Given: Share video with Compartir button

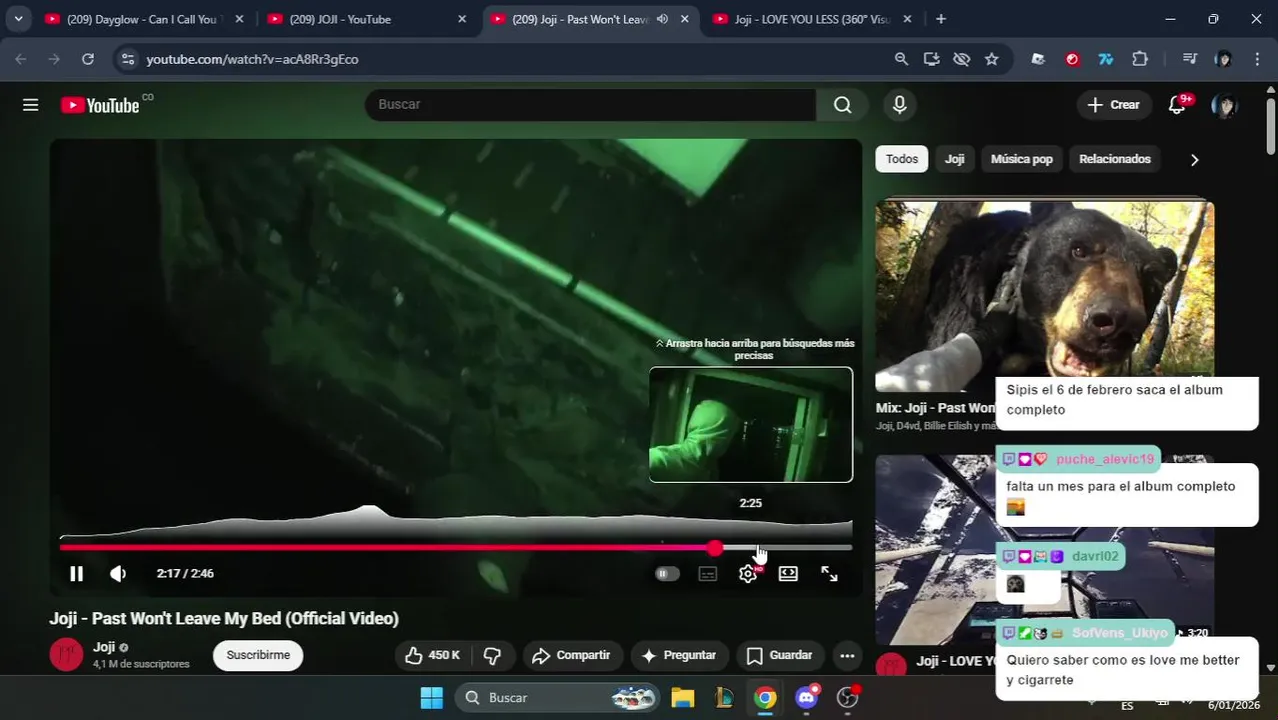Looking at the screenshot, I should click(x=571, y=655).
